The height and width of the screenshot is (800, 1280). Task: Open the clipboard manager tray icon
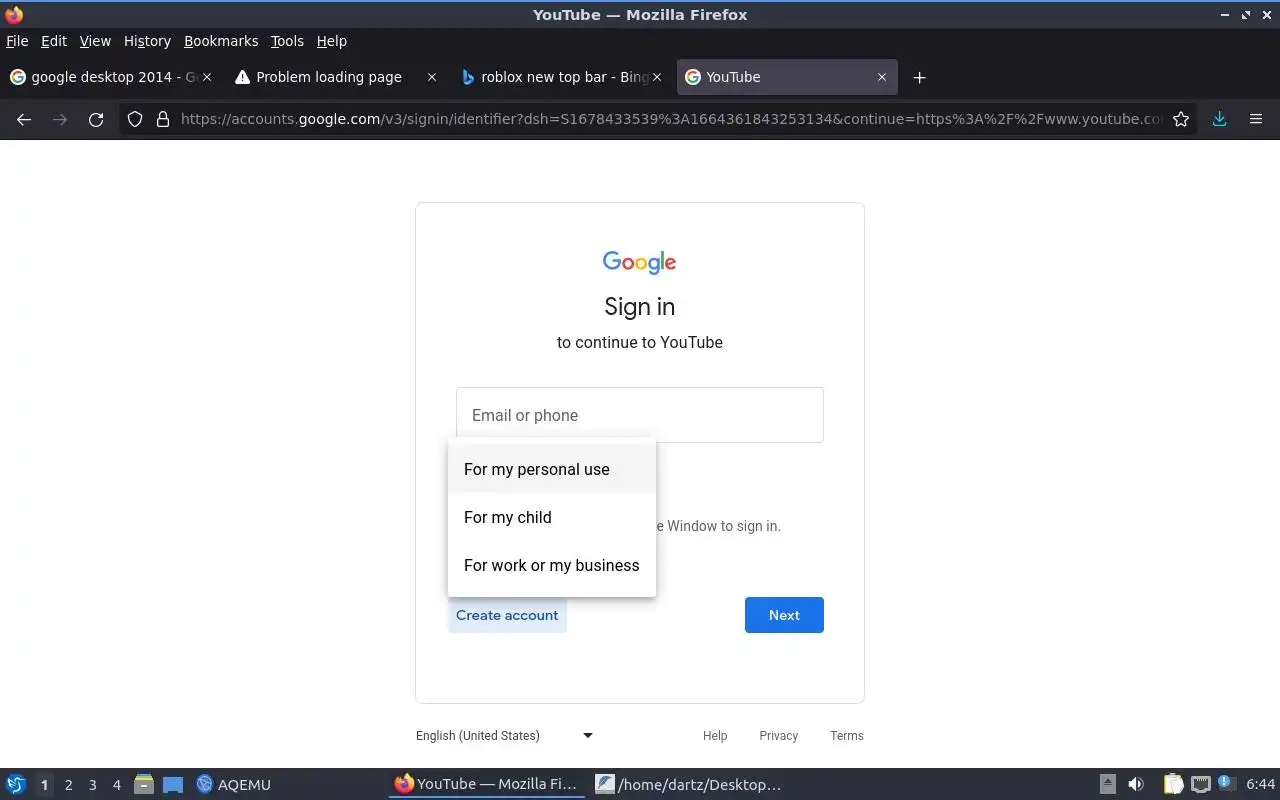click(1173, 784)
